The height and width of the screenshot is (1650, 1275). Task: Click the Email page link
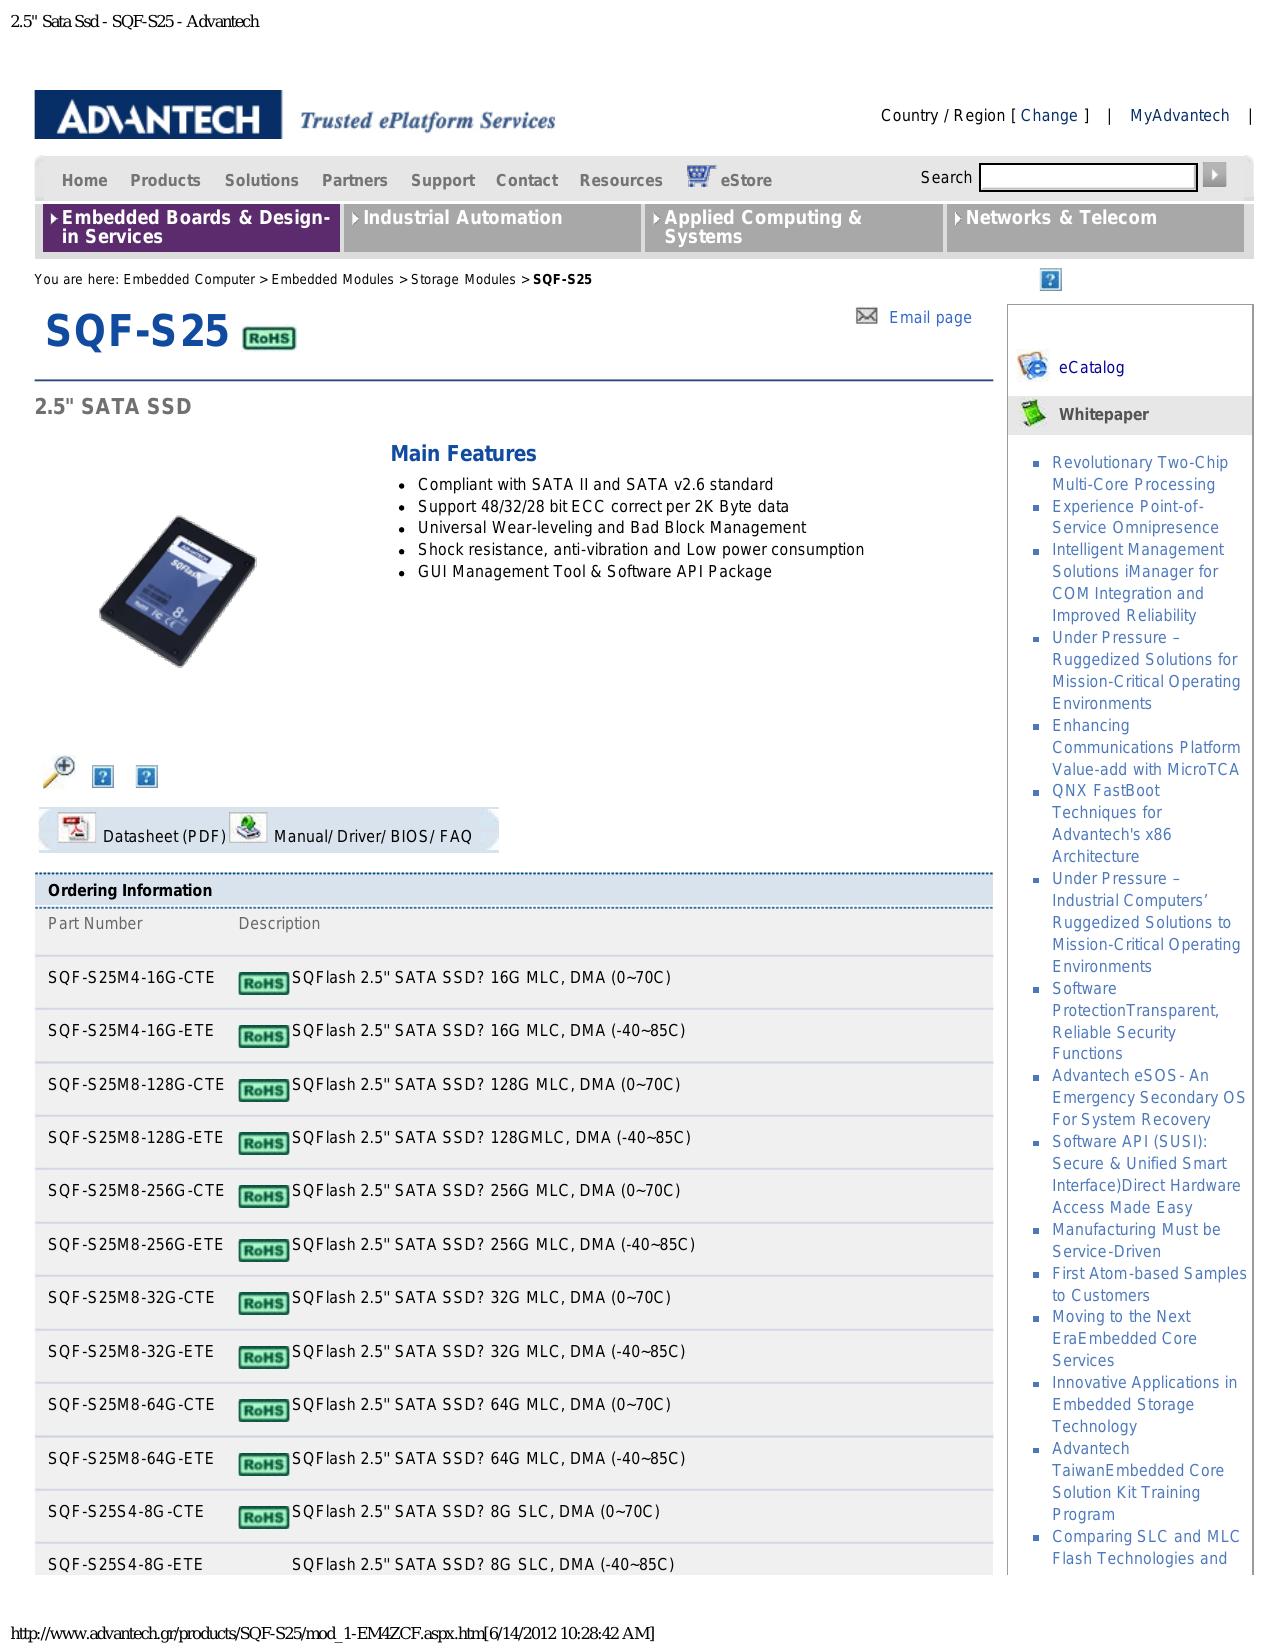[930, 317]
